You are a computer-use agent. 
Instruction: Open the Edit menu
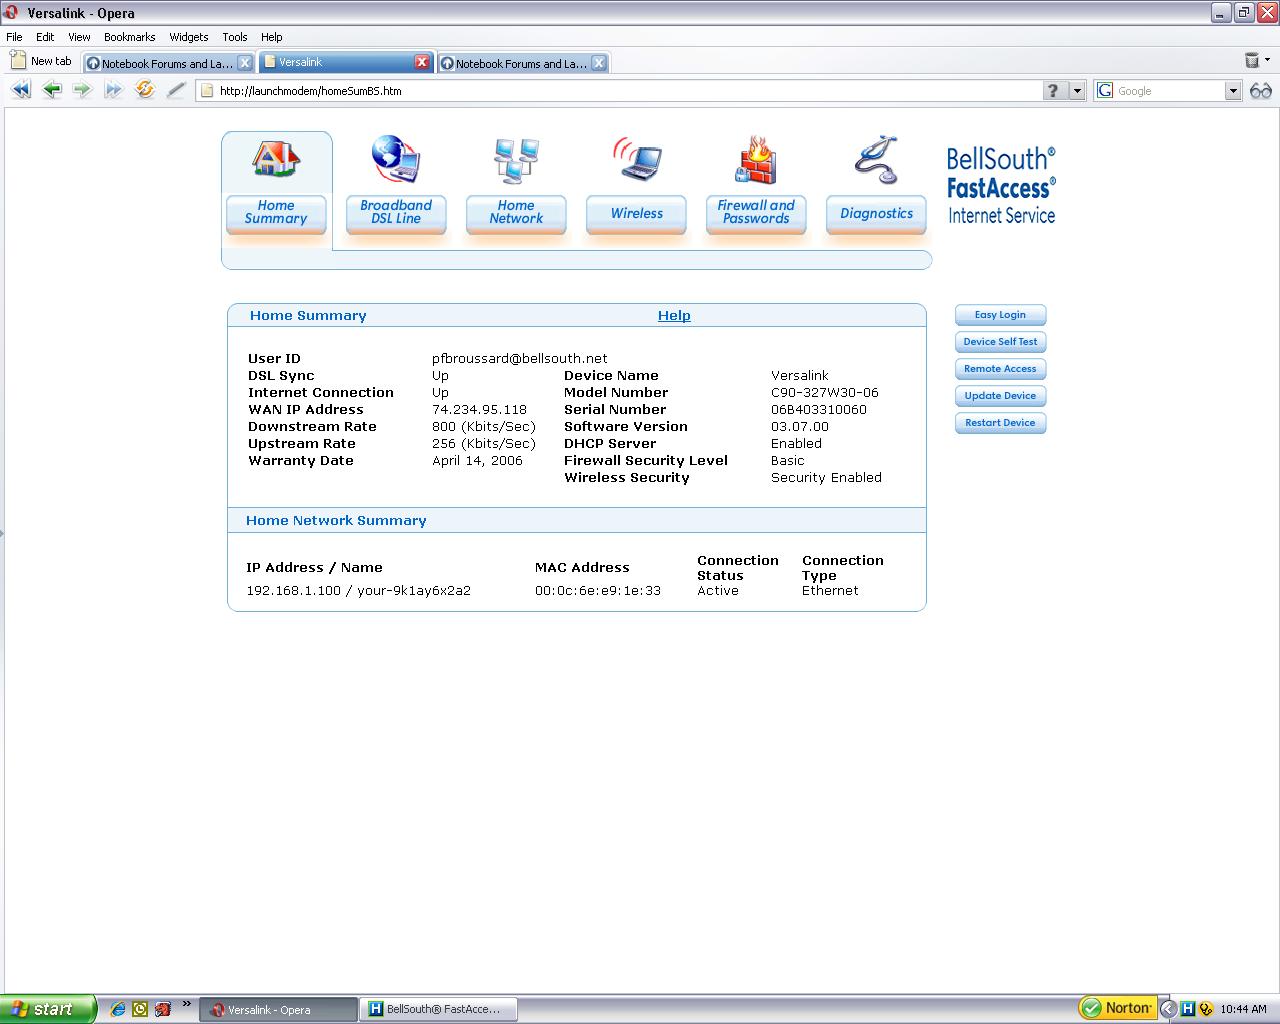(45, 37)
